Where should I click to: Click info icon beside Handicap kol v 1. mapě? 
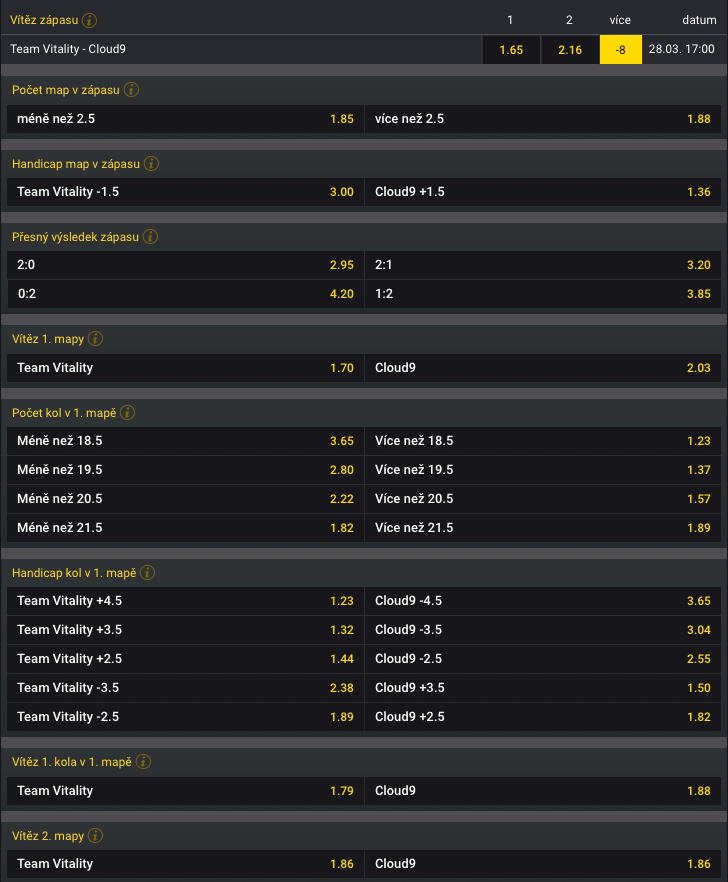coord(148,573)
